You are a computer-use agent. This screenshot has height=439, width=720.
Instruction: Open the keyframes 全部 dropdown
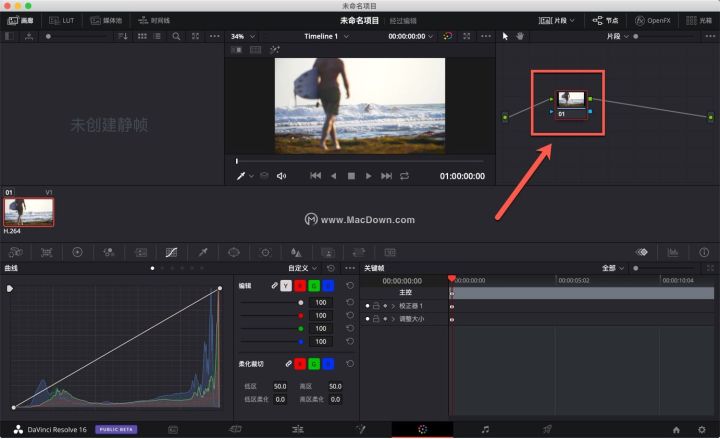(613, 268)
